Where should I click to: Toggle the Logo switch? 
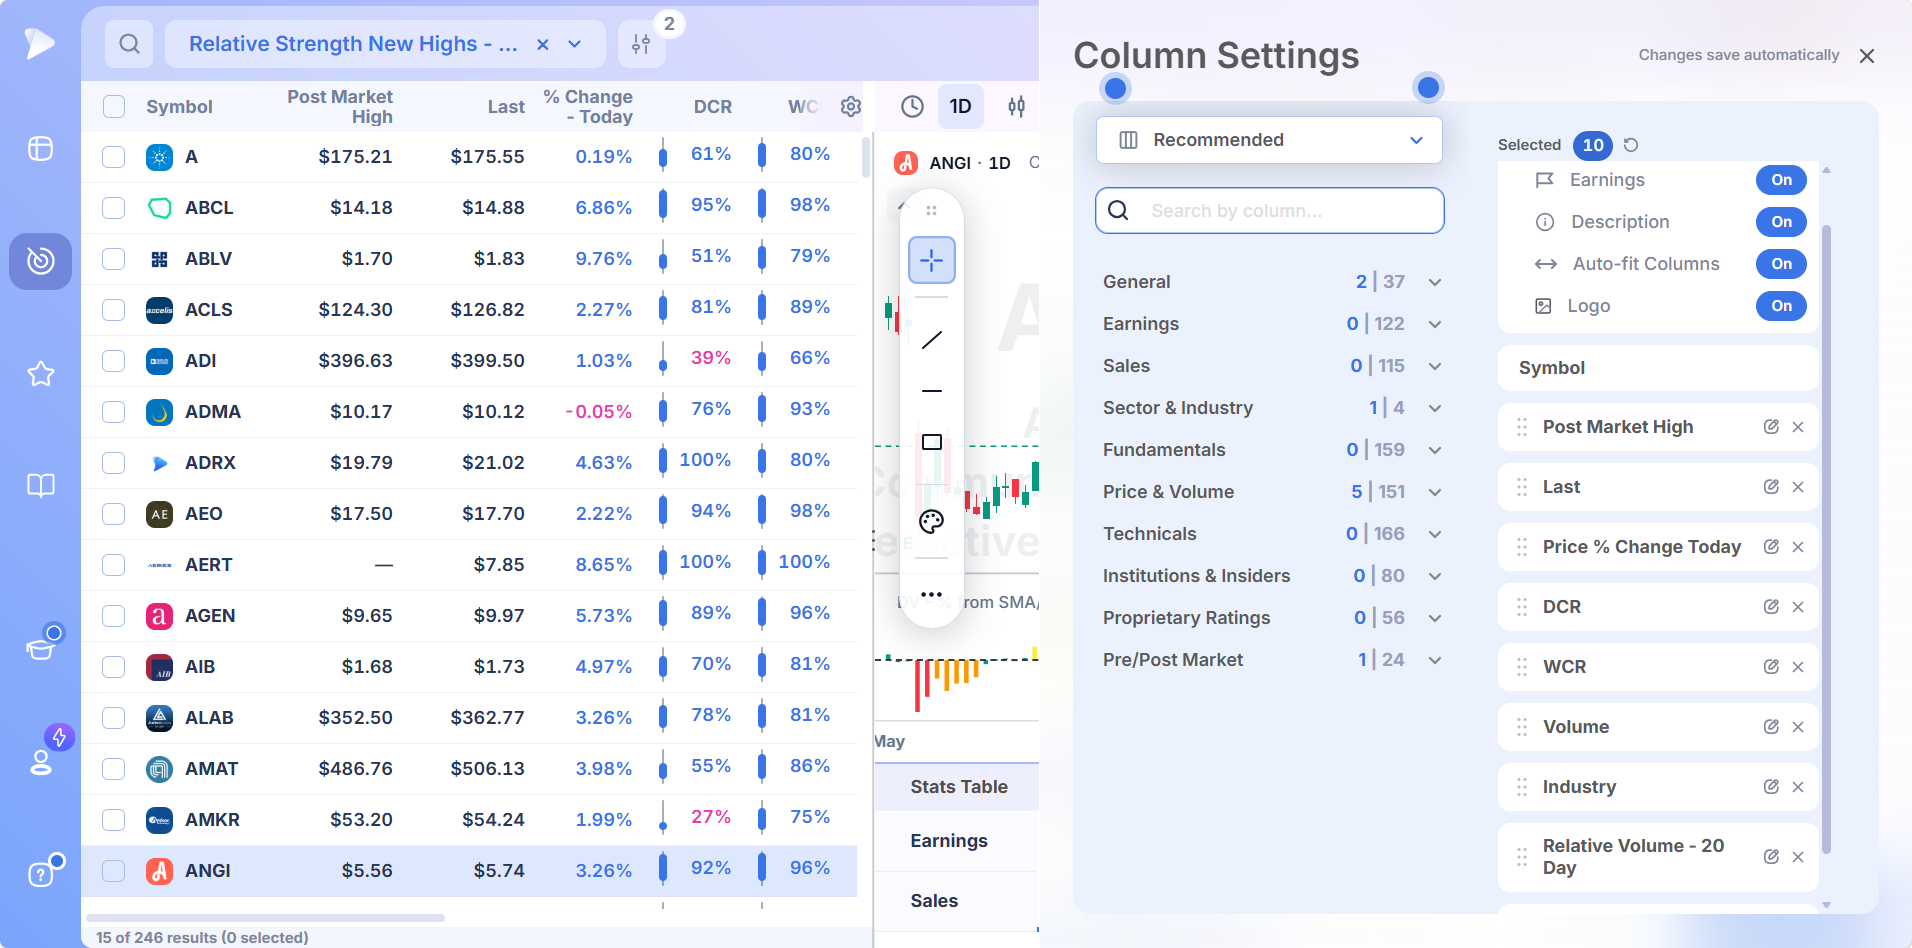pyautogui.click(x=1781, y=306)
